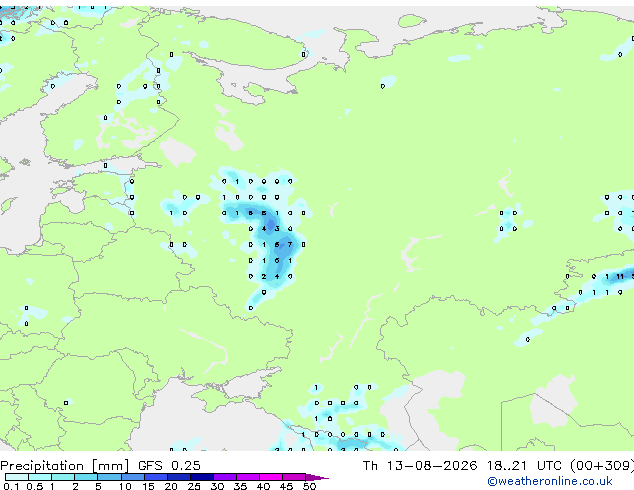The height and width of the screenshot is (490, 634).
Task: Click the "Precipitation" title word
Action: pyautogui.click(x=42, y=466)
